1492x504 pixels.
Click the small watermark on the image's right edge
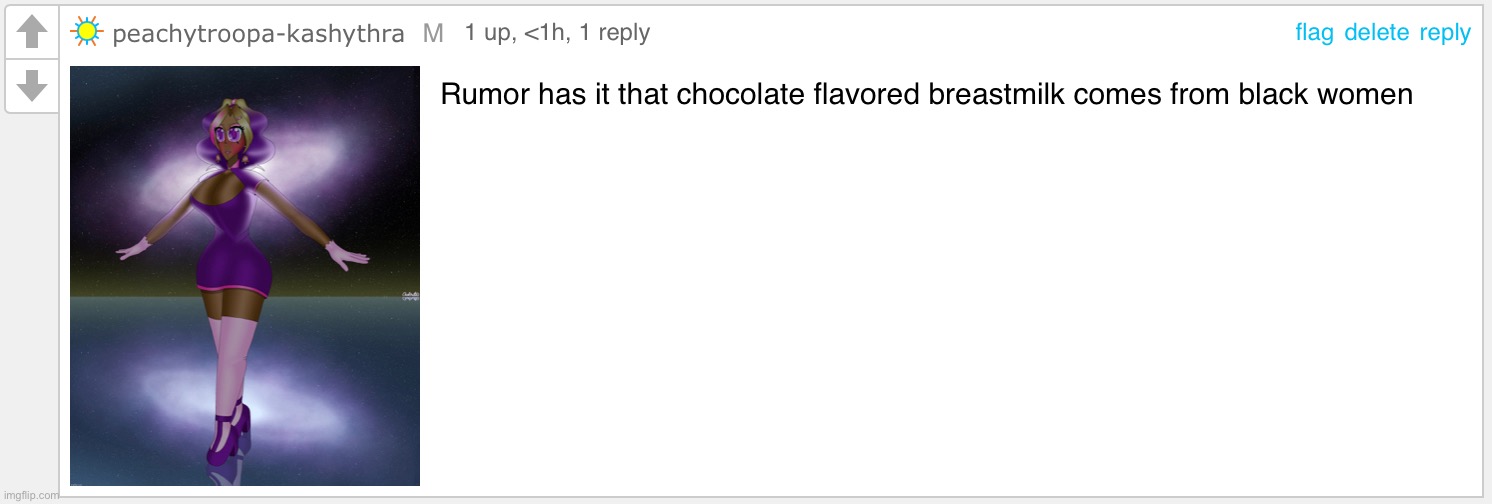409,295
